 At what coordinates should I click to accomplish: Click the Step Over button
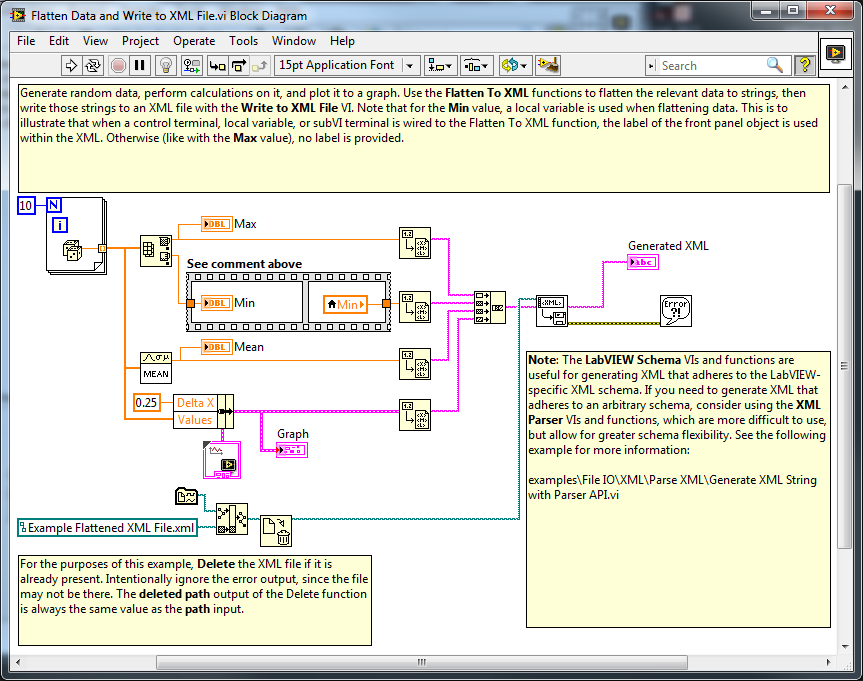point(239,66)
